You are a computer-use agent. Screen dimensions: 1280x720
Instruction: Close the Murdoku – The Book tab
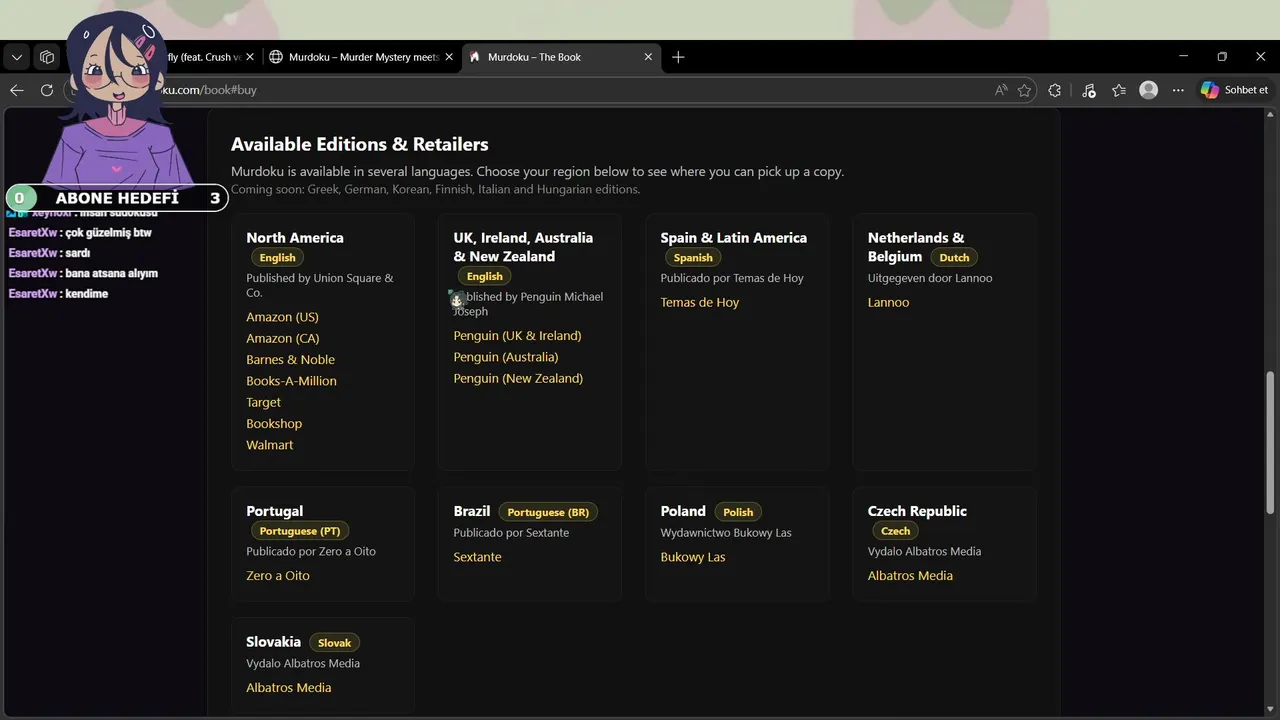coord(648,57)
